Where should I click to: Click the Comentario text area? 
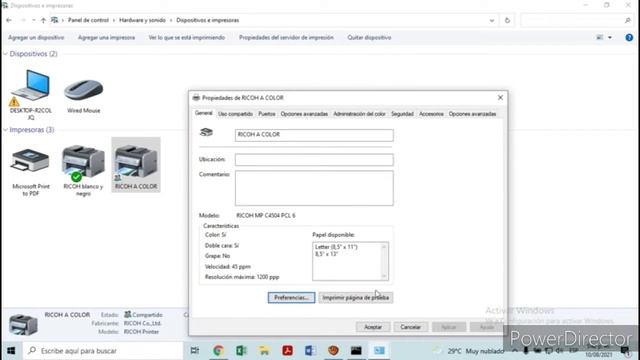pos(314,188)
